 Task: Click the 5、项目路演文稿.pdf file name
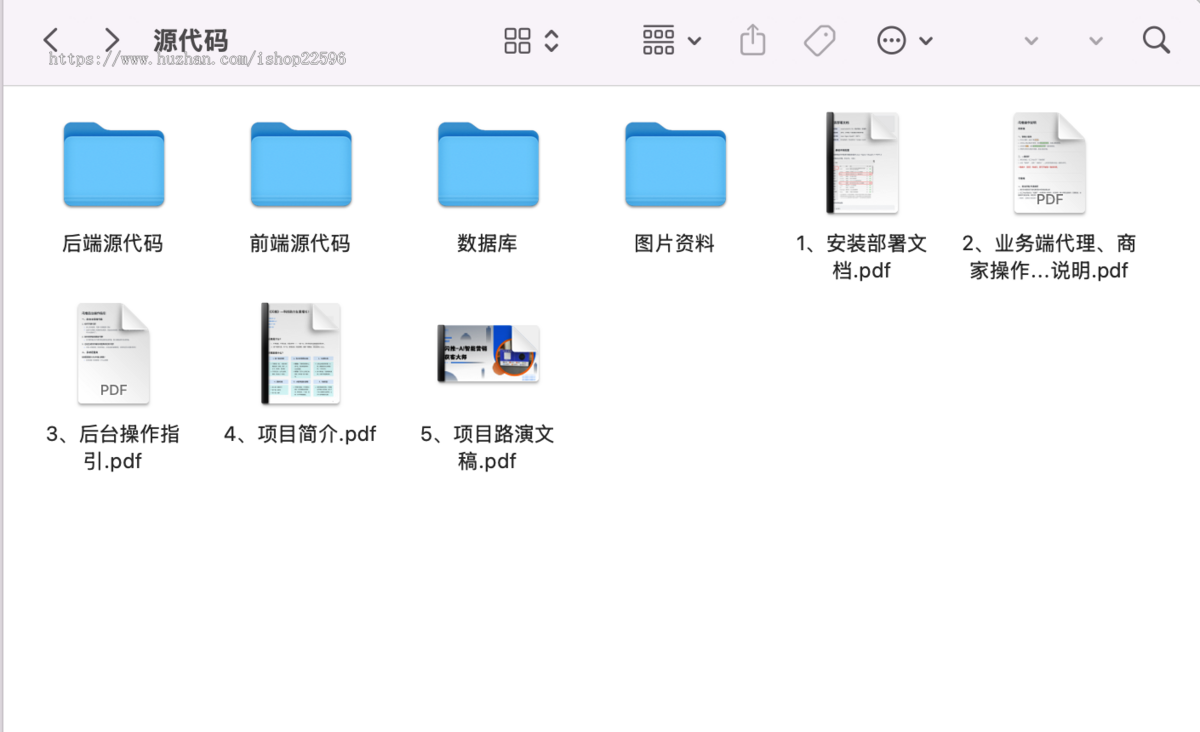(487, 447)
